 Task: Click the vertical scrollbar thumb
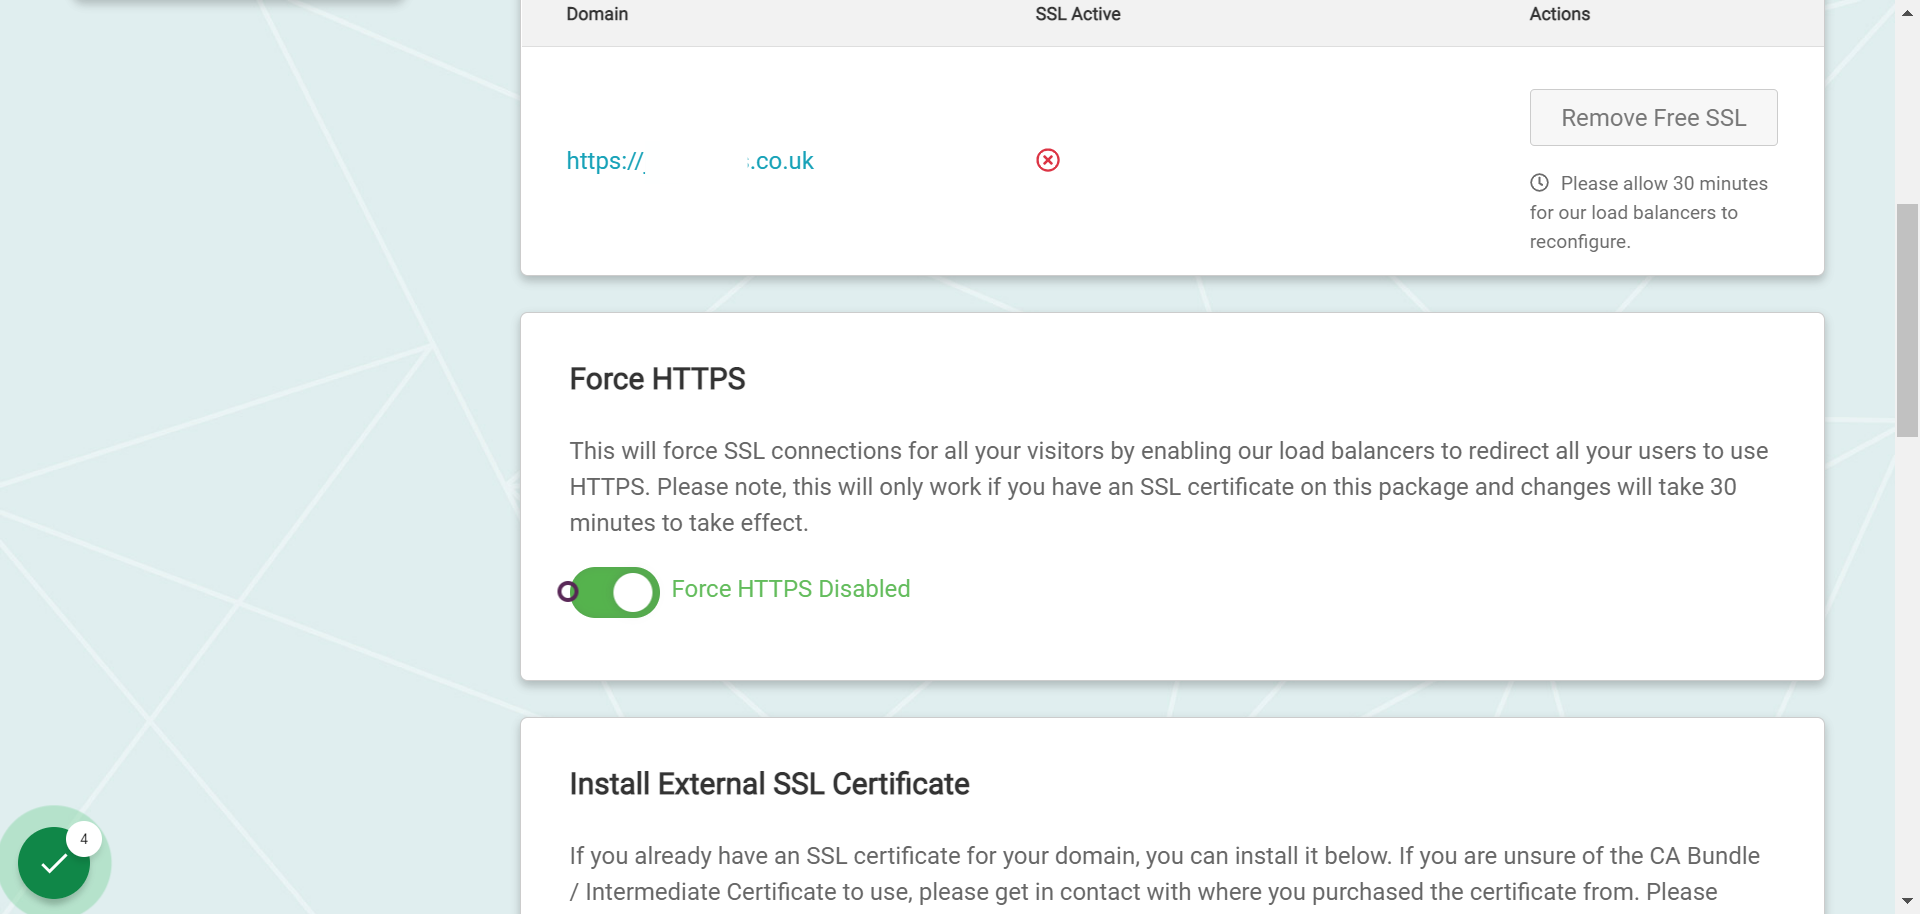(x=1907, y=320)
